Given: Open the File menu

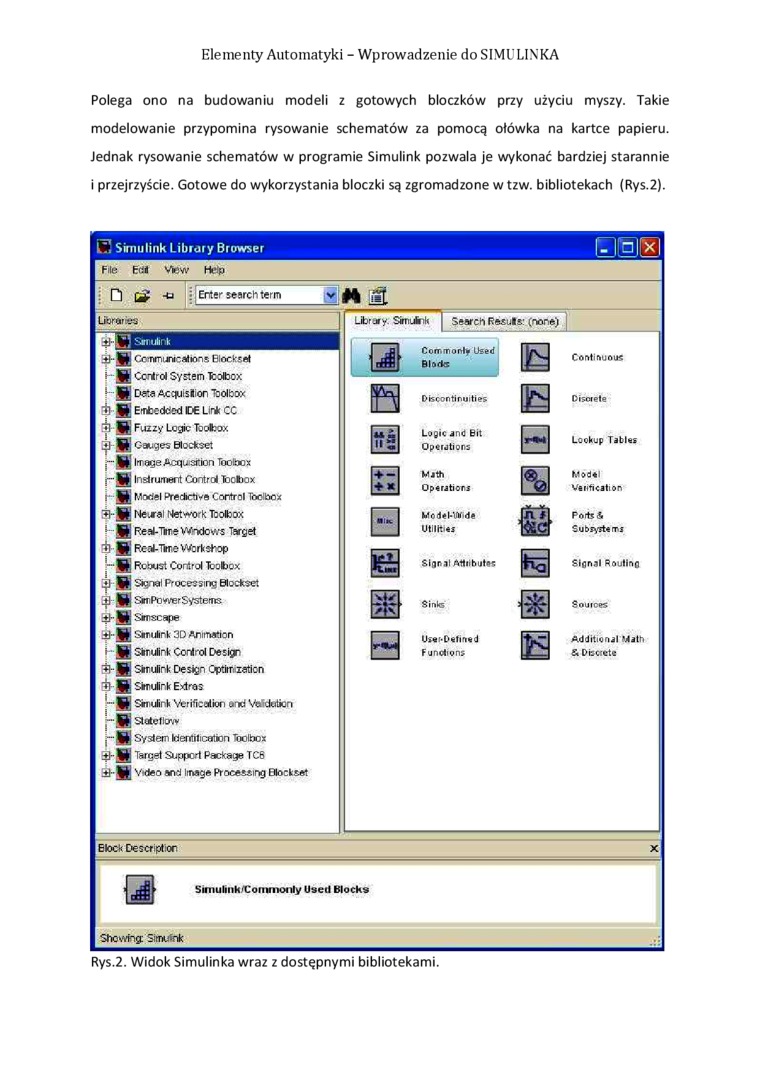Looking at the screenshot, I should pos(109,270).
